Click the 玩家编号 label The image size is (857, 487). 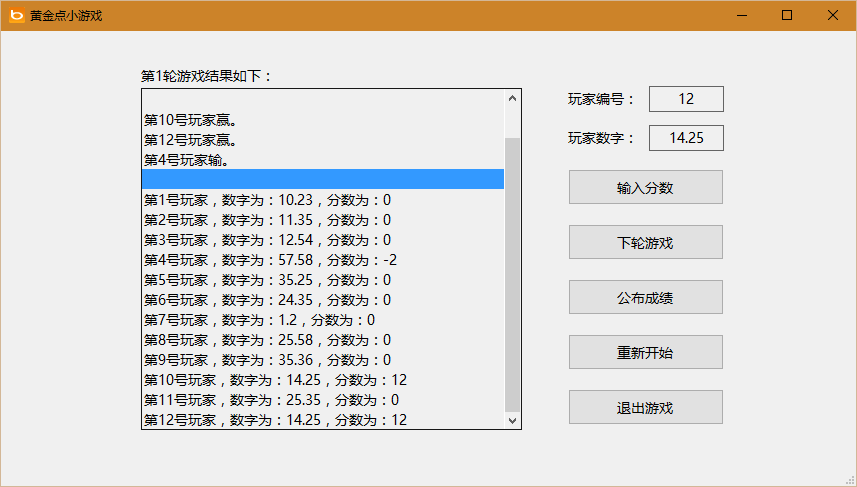click(601, 99)
